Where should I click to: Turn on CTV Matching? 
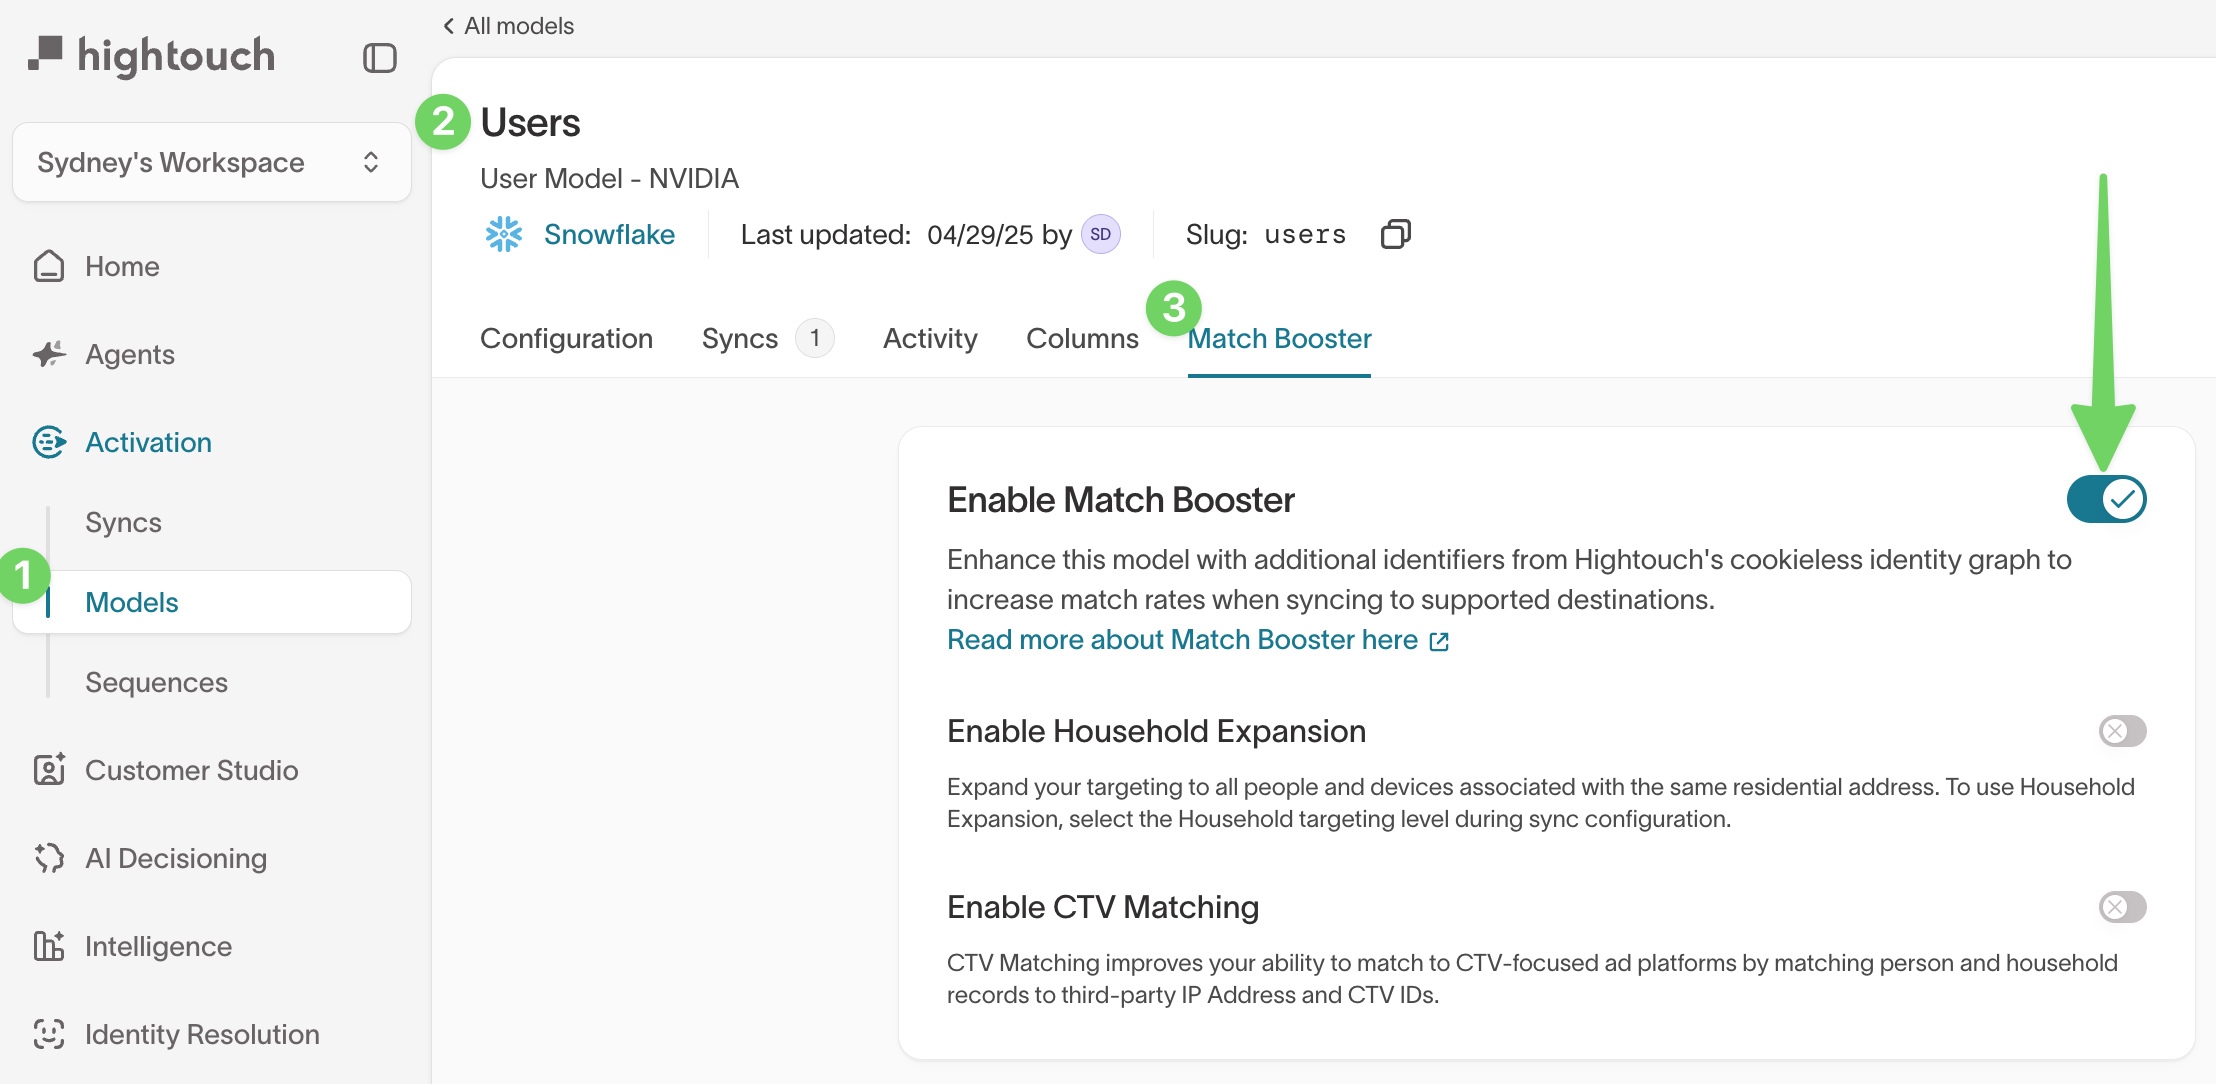click(2121, 907)
